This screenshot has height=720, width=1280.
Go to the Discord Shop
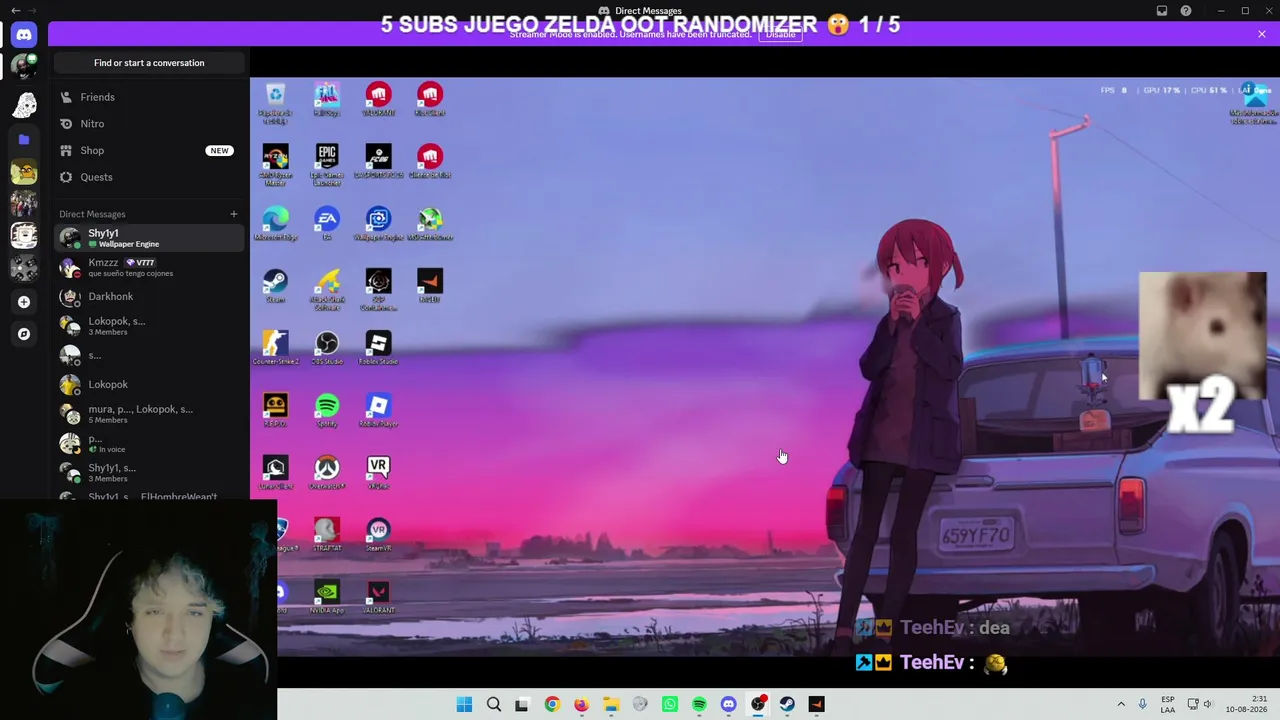pyautogui.click(x=149, y=150)
